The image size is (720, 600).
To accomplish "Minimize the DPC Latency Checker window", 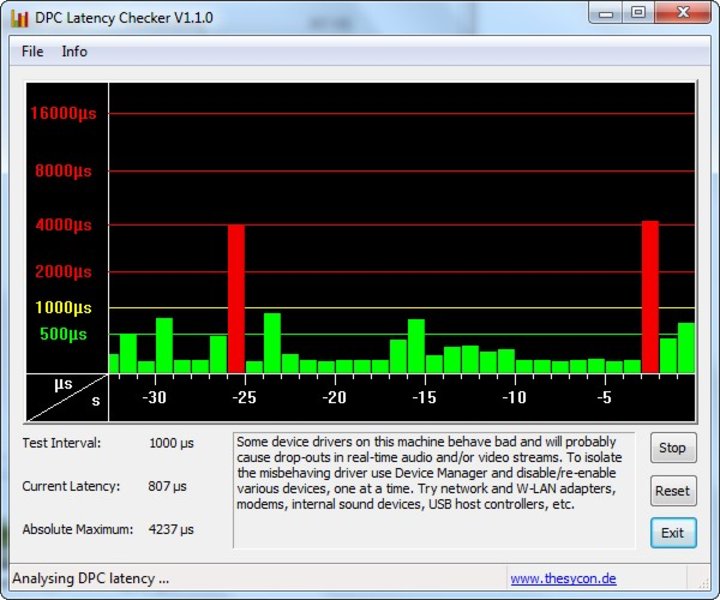I will (606, 13).
